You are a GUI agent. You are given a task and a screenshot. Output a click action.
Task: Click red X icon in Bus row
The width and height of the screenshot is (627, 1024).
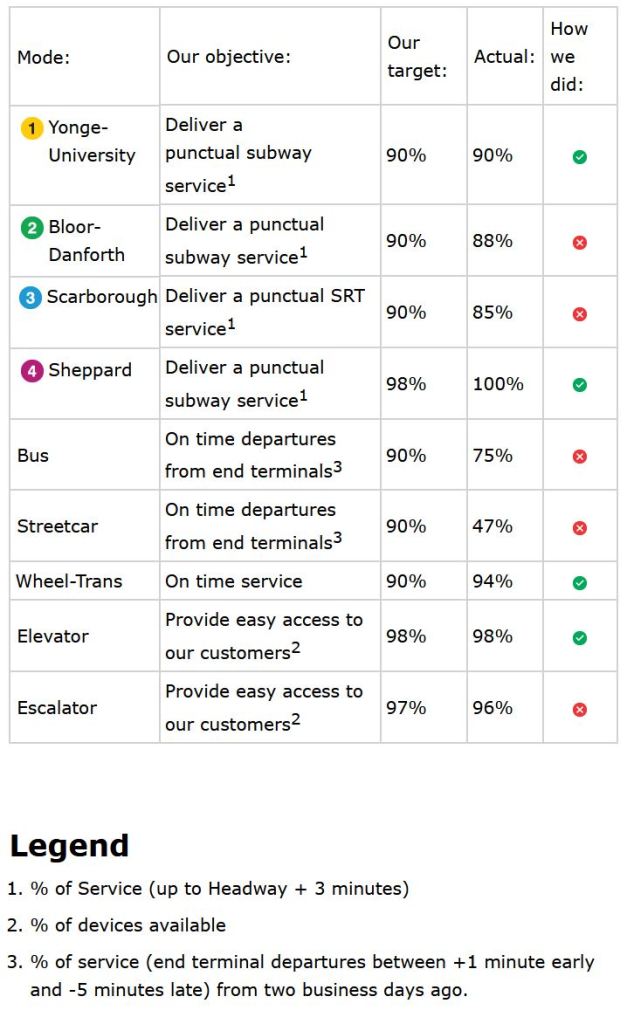pyautogui.click(x=579, y=457)
